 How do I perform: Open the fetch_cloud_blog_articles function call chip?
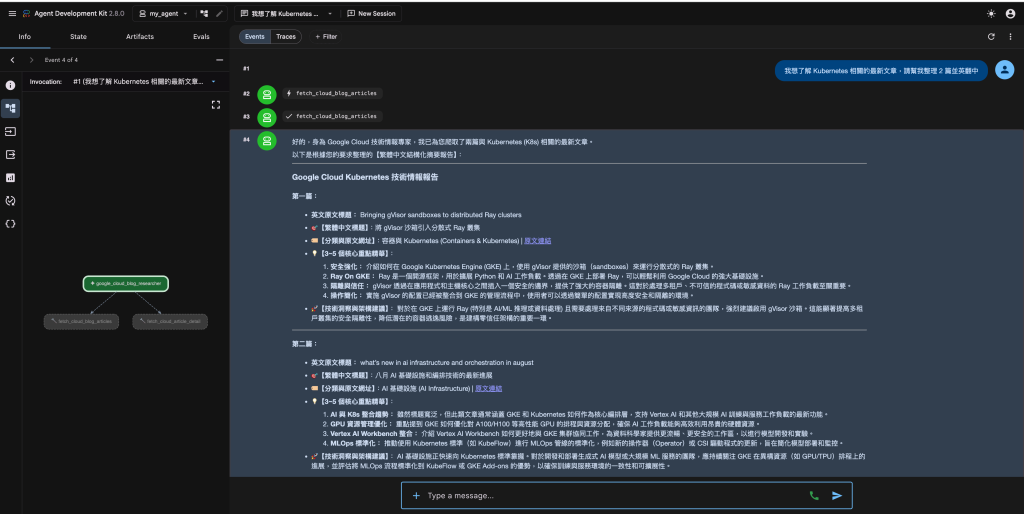tap(332, 93)
